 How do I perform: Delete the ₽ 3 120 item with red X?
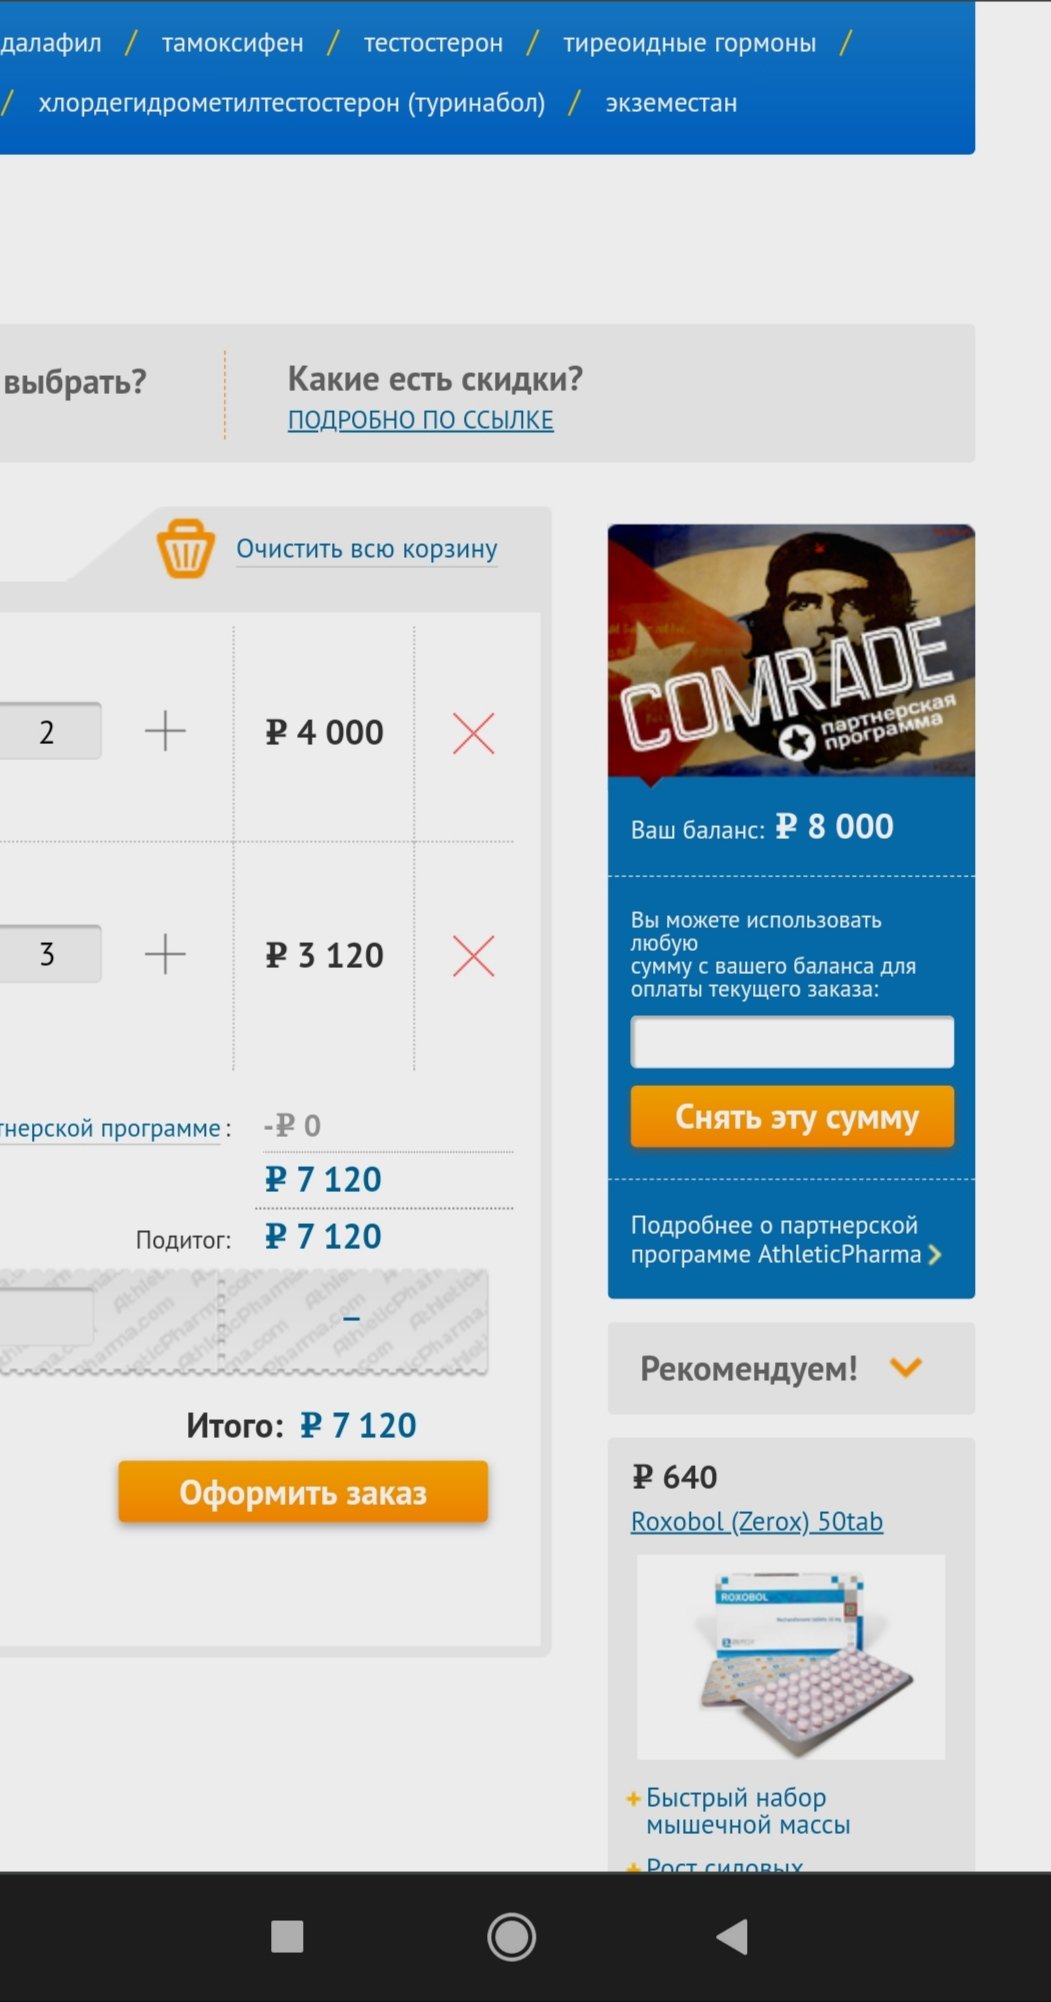point(473,956)
